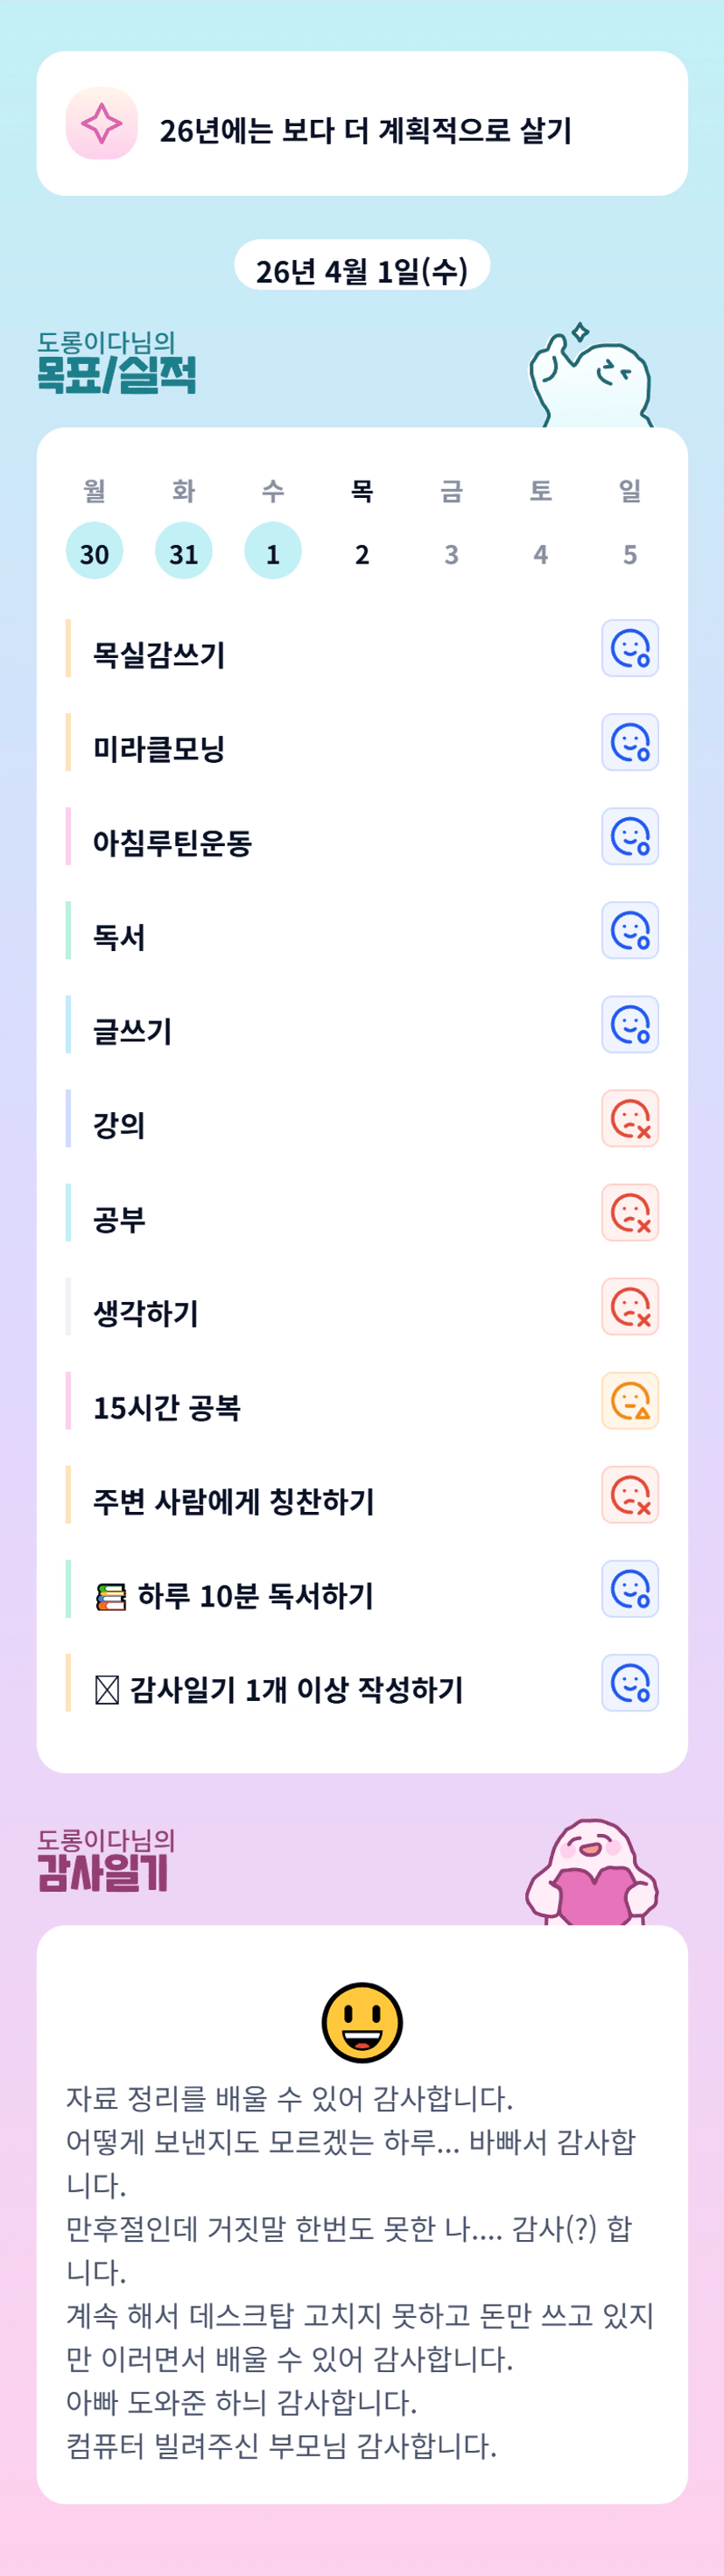The width and height of the screenshot is (724, 2576).
Task: Click the gratitude journal entry text
Action: [x=360, y=2270]
